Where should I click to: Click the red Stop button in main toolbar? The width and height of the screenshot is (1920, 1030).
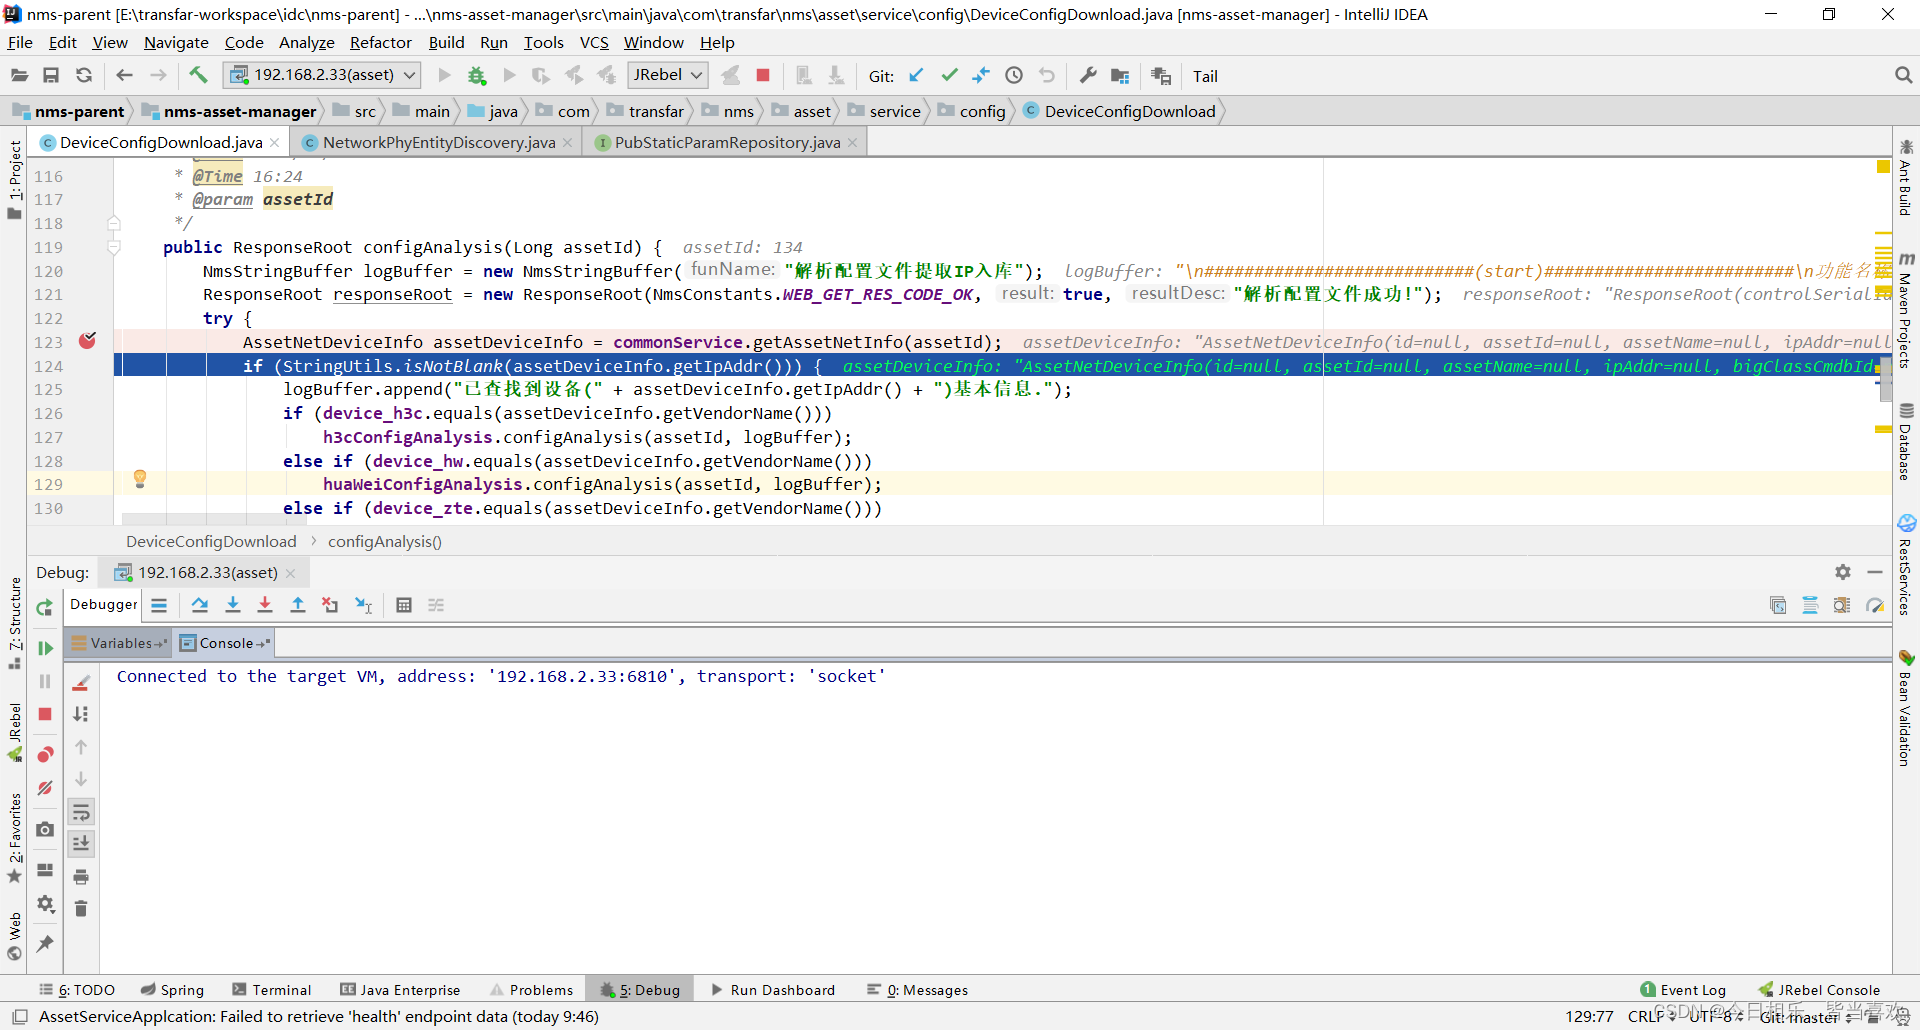(x=763, y=75)
